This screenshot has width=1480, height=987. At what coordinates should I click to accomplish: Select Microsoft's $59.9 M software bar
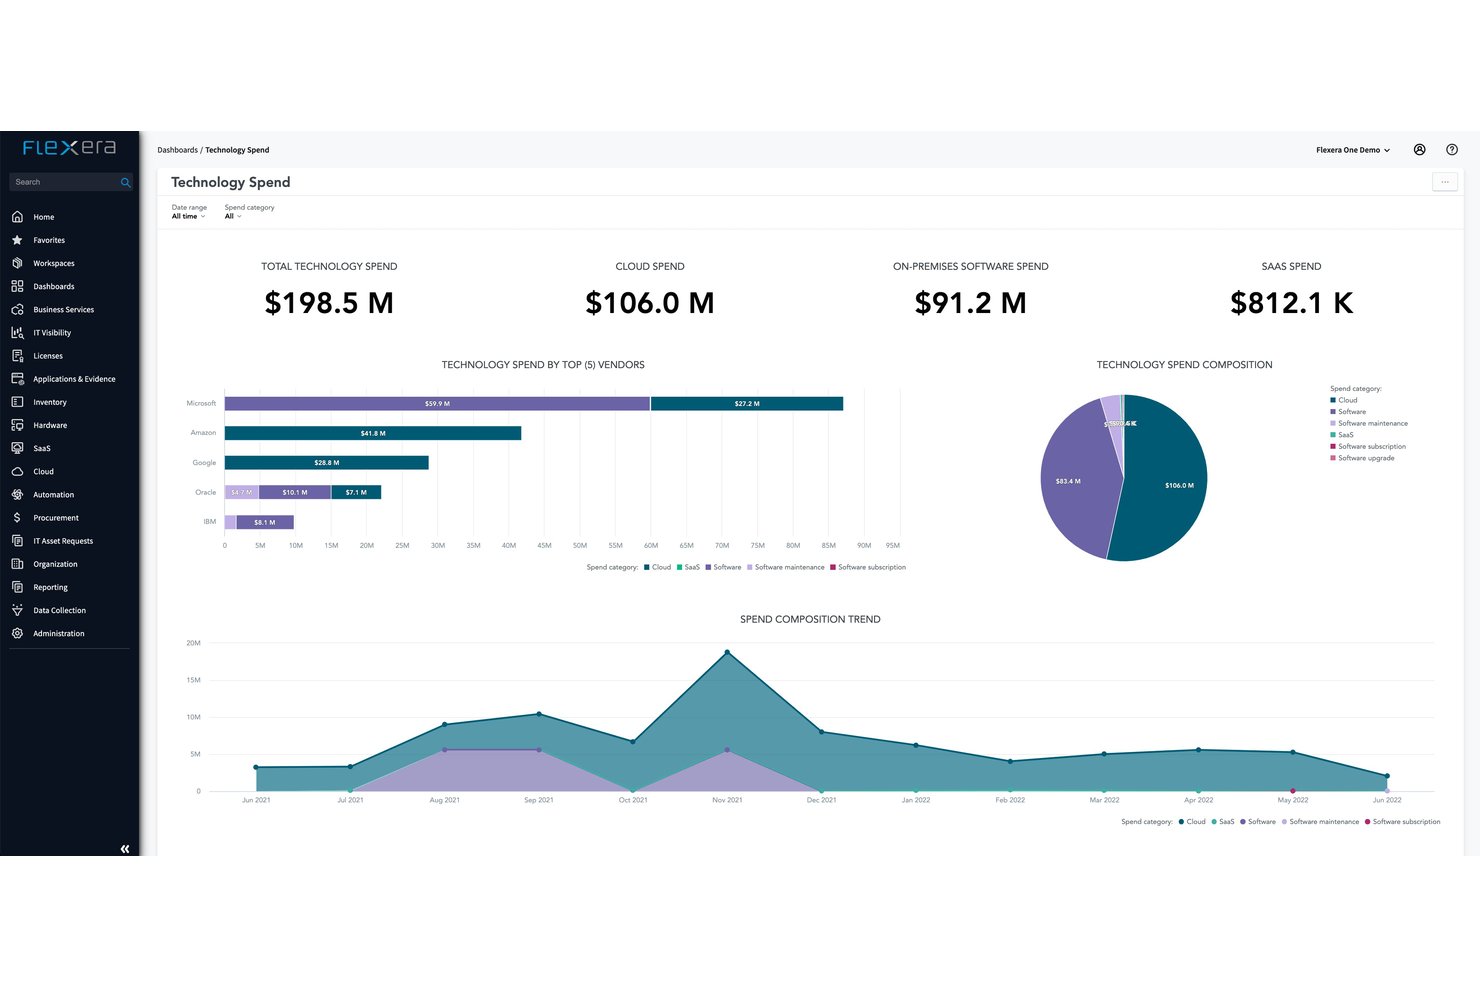(x=437, y=404)
